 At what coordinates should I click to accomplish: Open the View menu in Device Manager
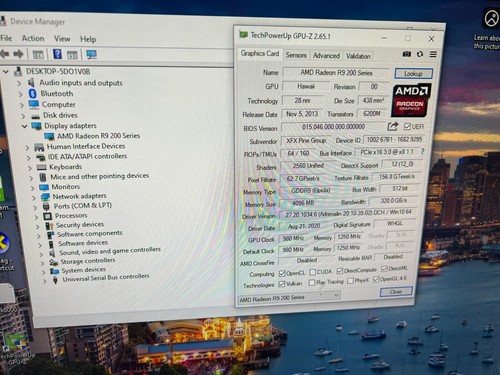tap(62, 39)
